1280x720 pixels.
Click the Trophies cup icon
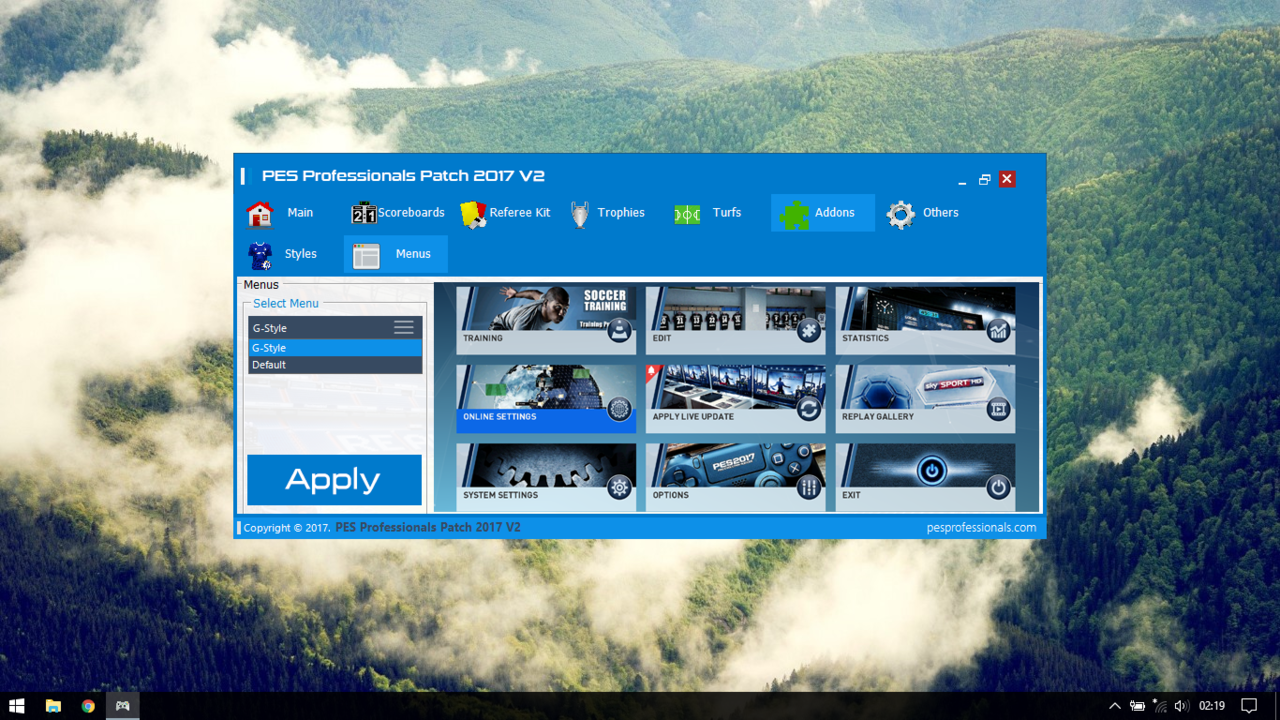click(580, 214)
